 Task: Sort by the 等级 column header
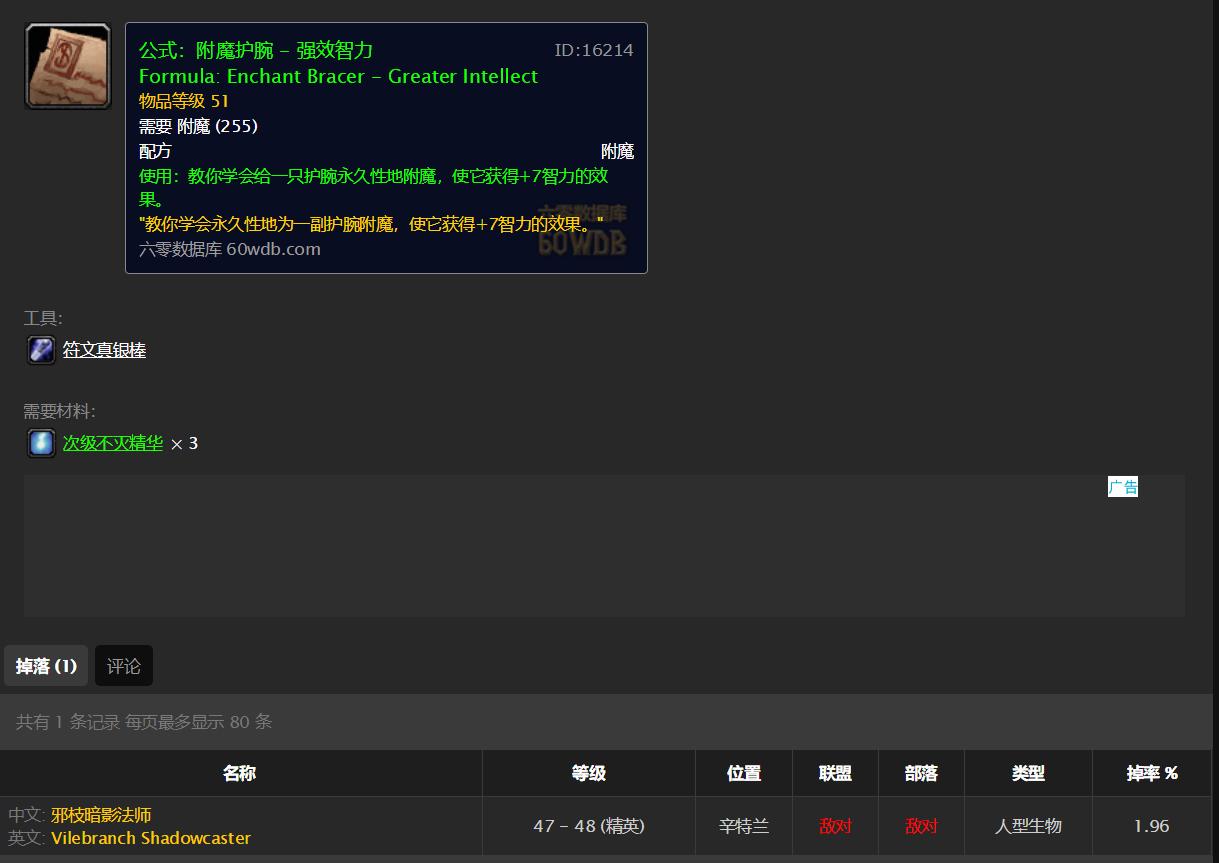[x=589, y=773]
